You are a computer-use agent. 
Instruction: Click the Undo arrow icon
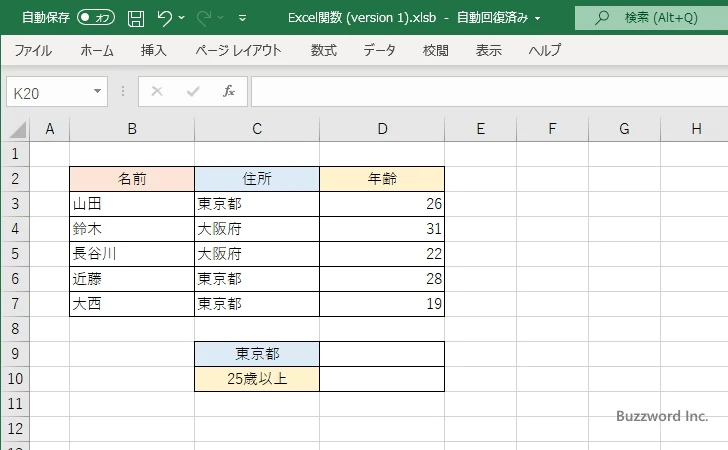[x=164, y=18]
